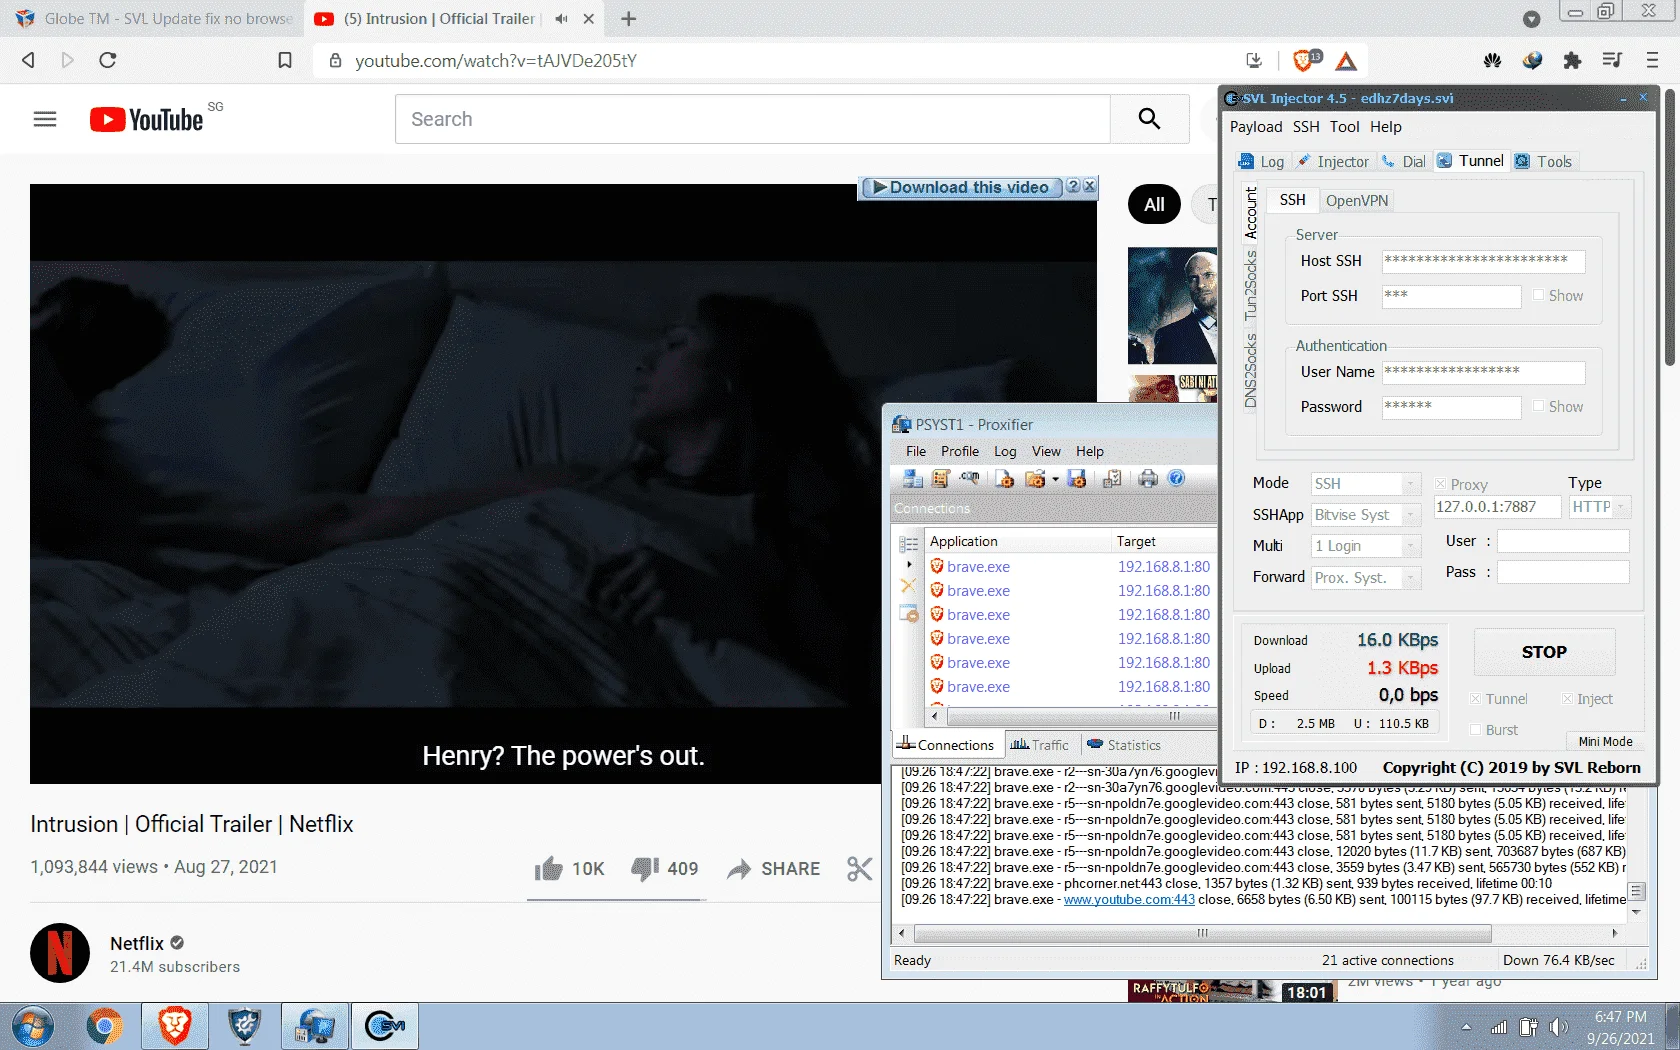The width and height of the screenshot is (1680, 1050).
Task: Open browser extensions puzzle icon
Action: 1572,60
